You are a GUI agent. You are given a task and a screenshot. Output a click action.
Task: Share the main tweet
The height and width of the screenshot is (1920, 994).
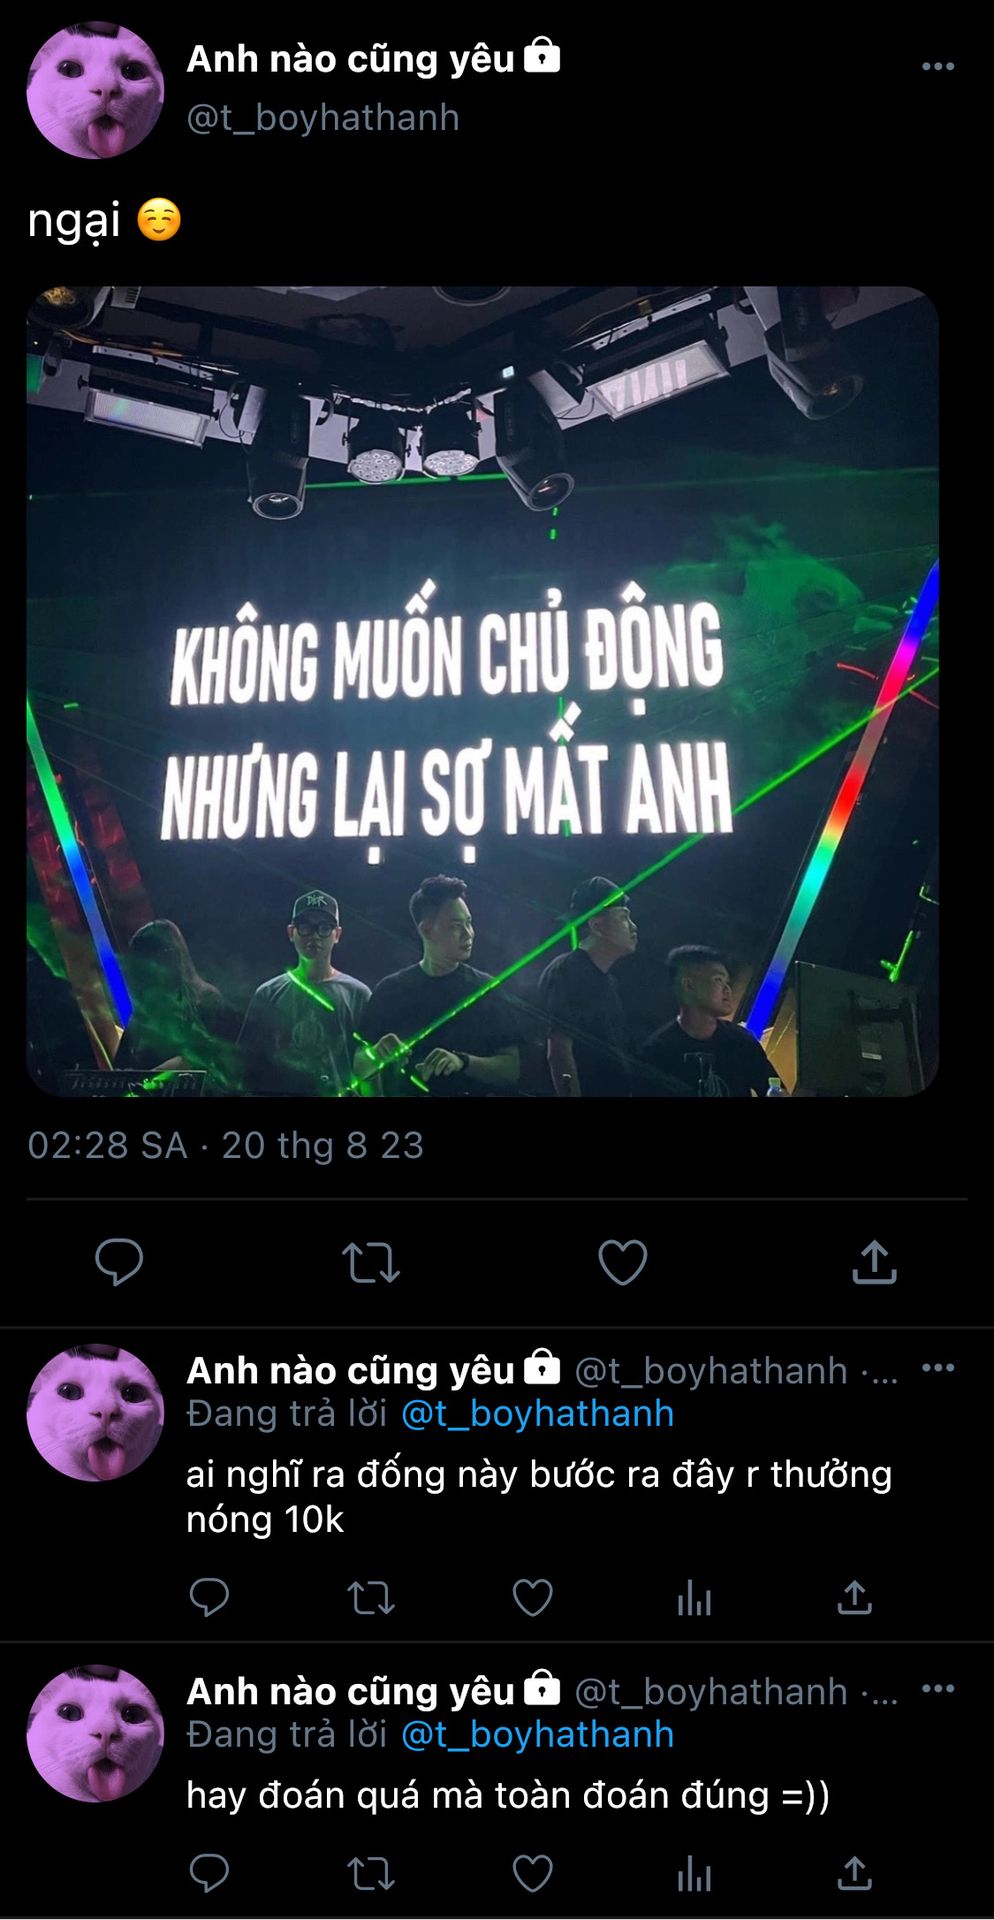click(875, 1261)
